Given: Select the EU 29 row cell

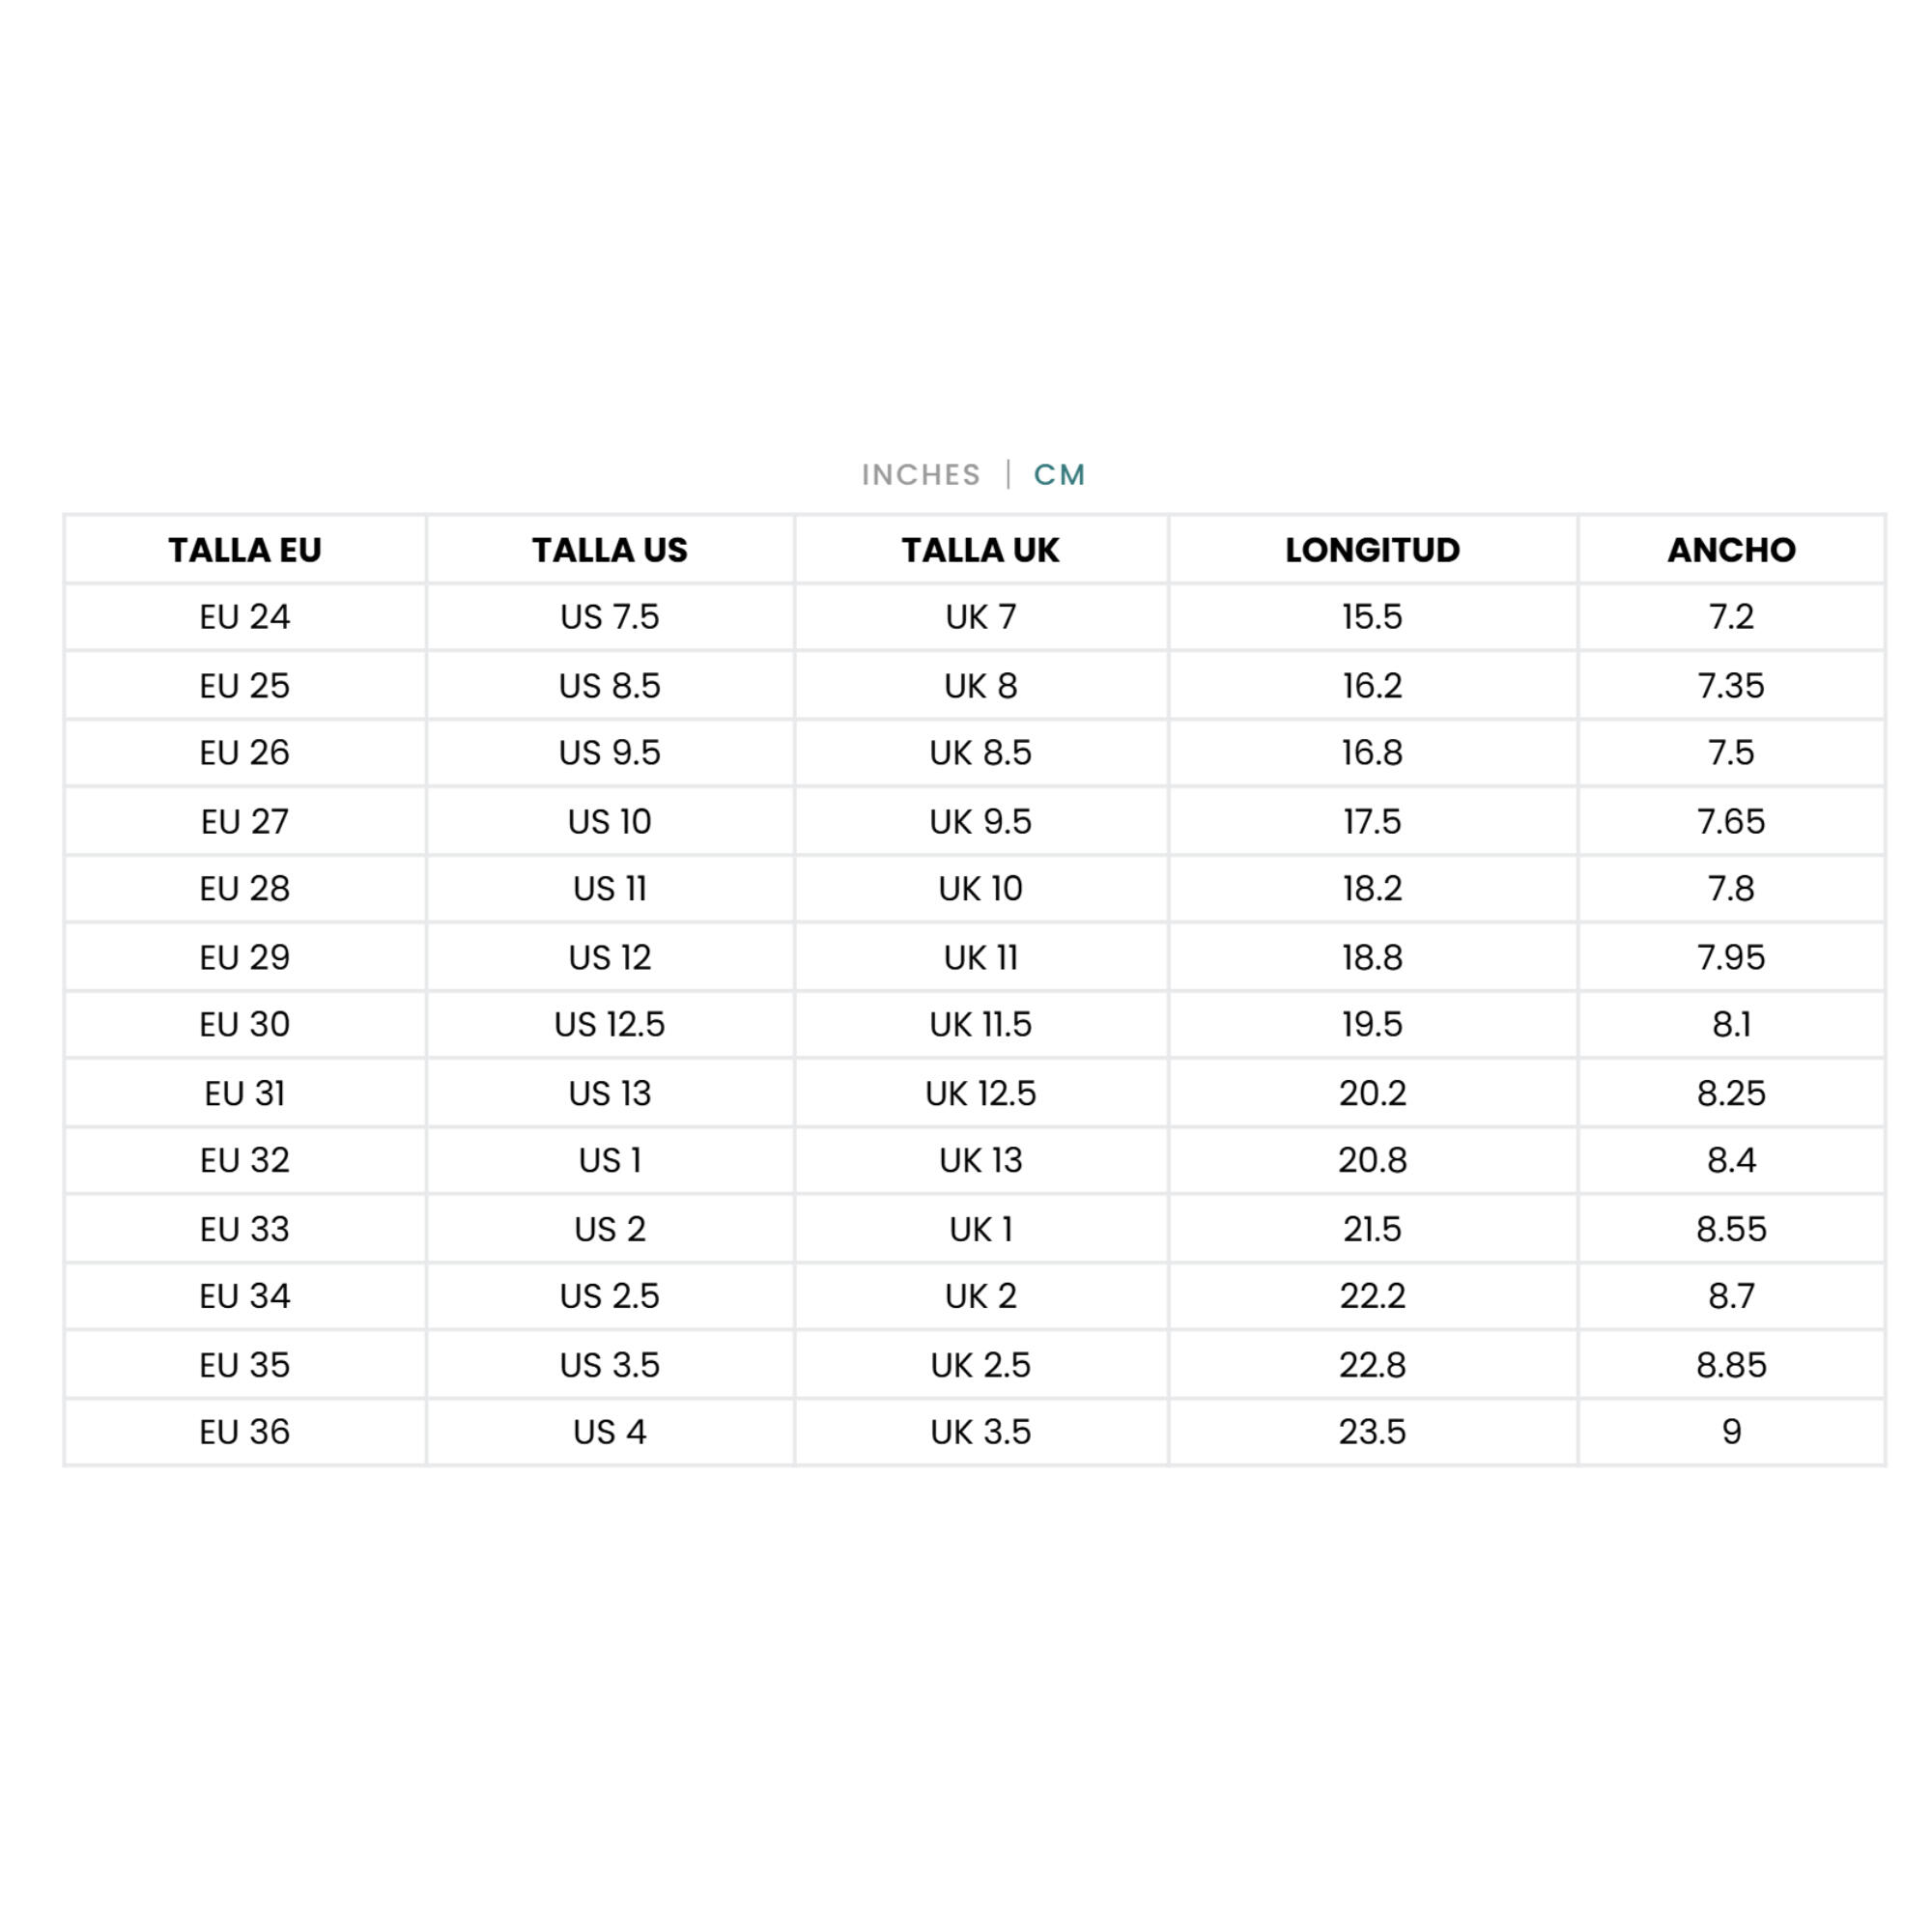Looking at the screenshot, I should [x=245, y=958].
